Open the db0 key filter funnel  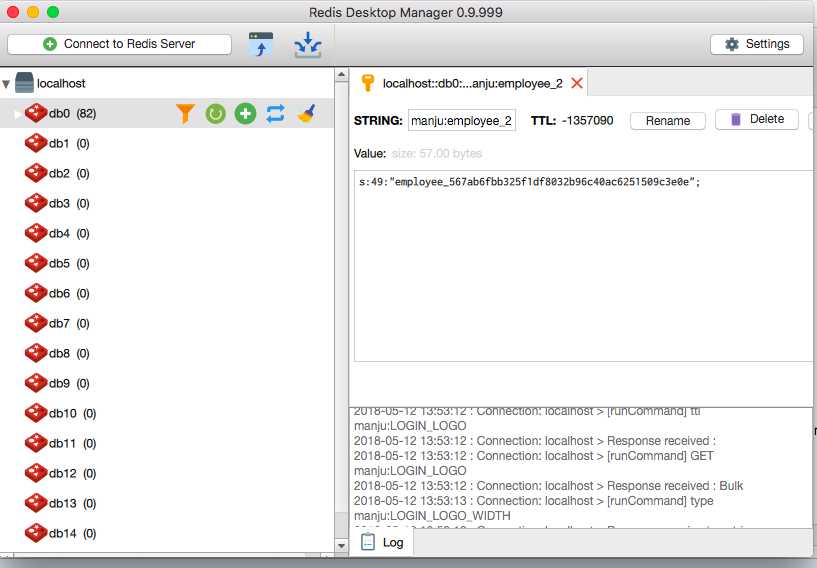point(185,113)
